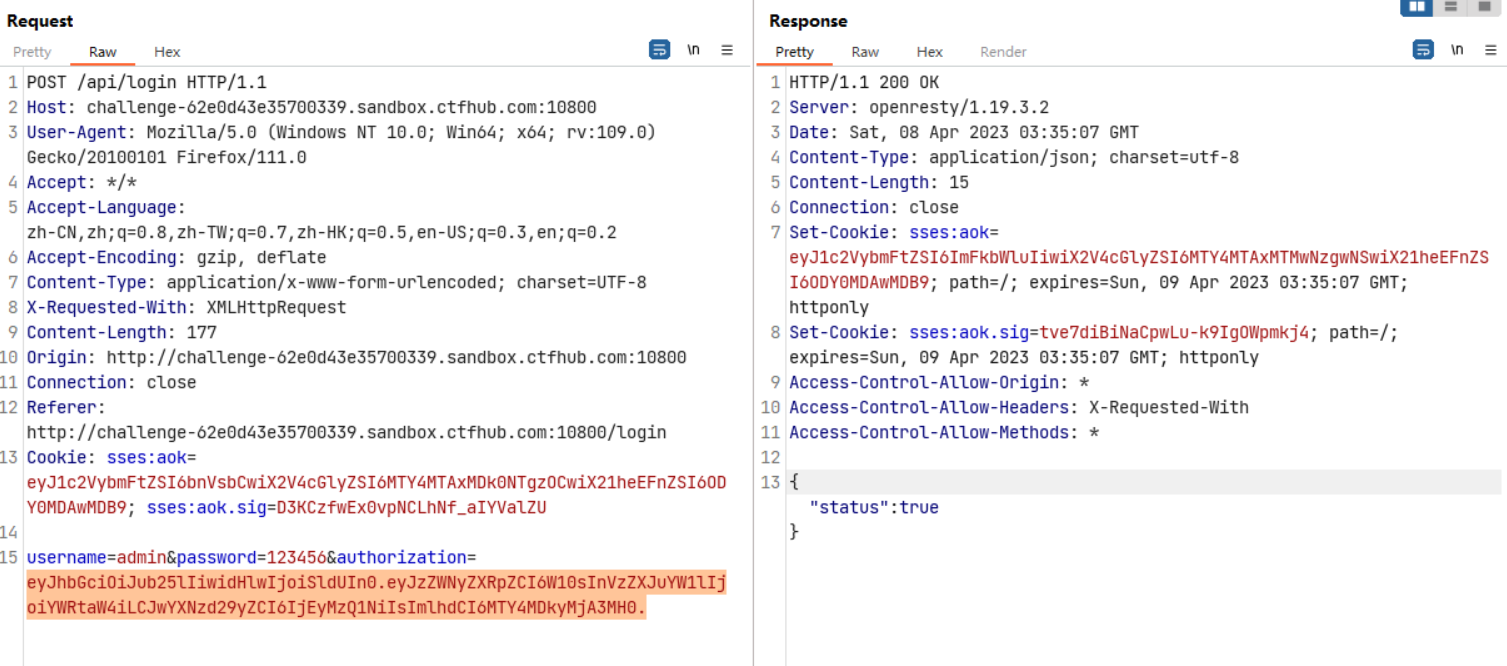
Task: Open the Response panel options menu
Action: click(x=1490, y=50)
